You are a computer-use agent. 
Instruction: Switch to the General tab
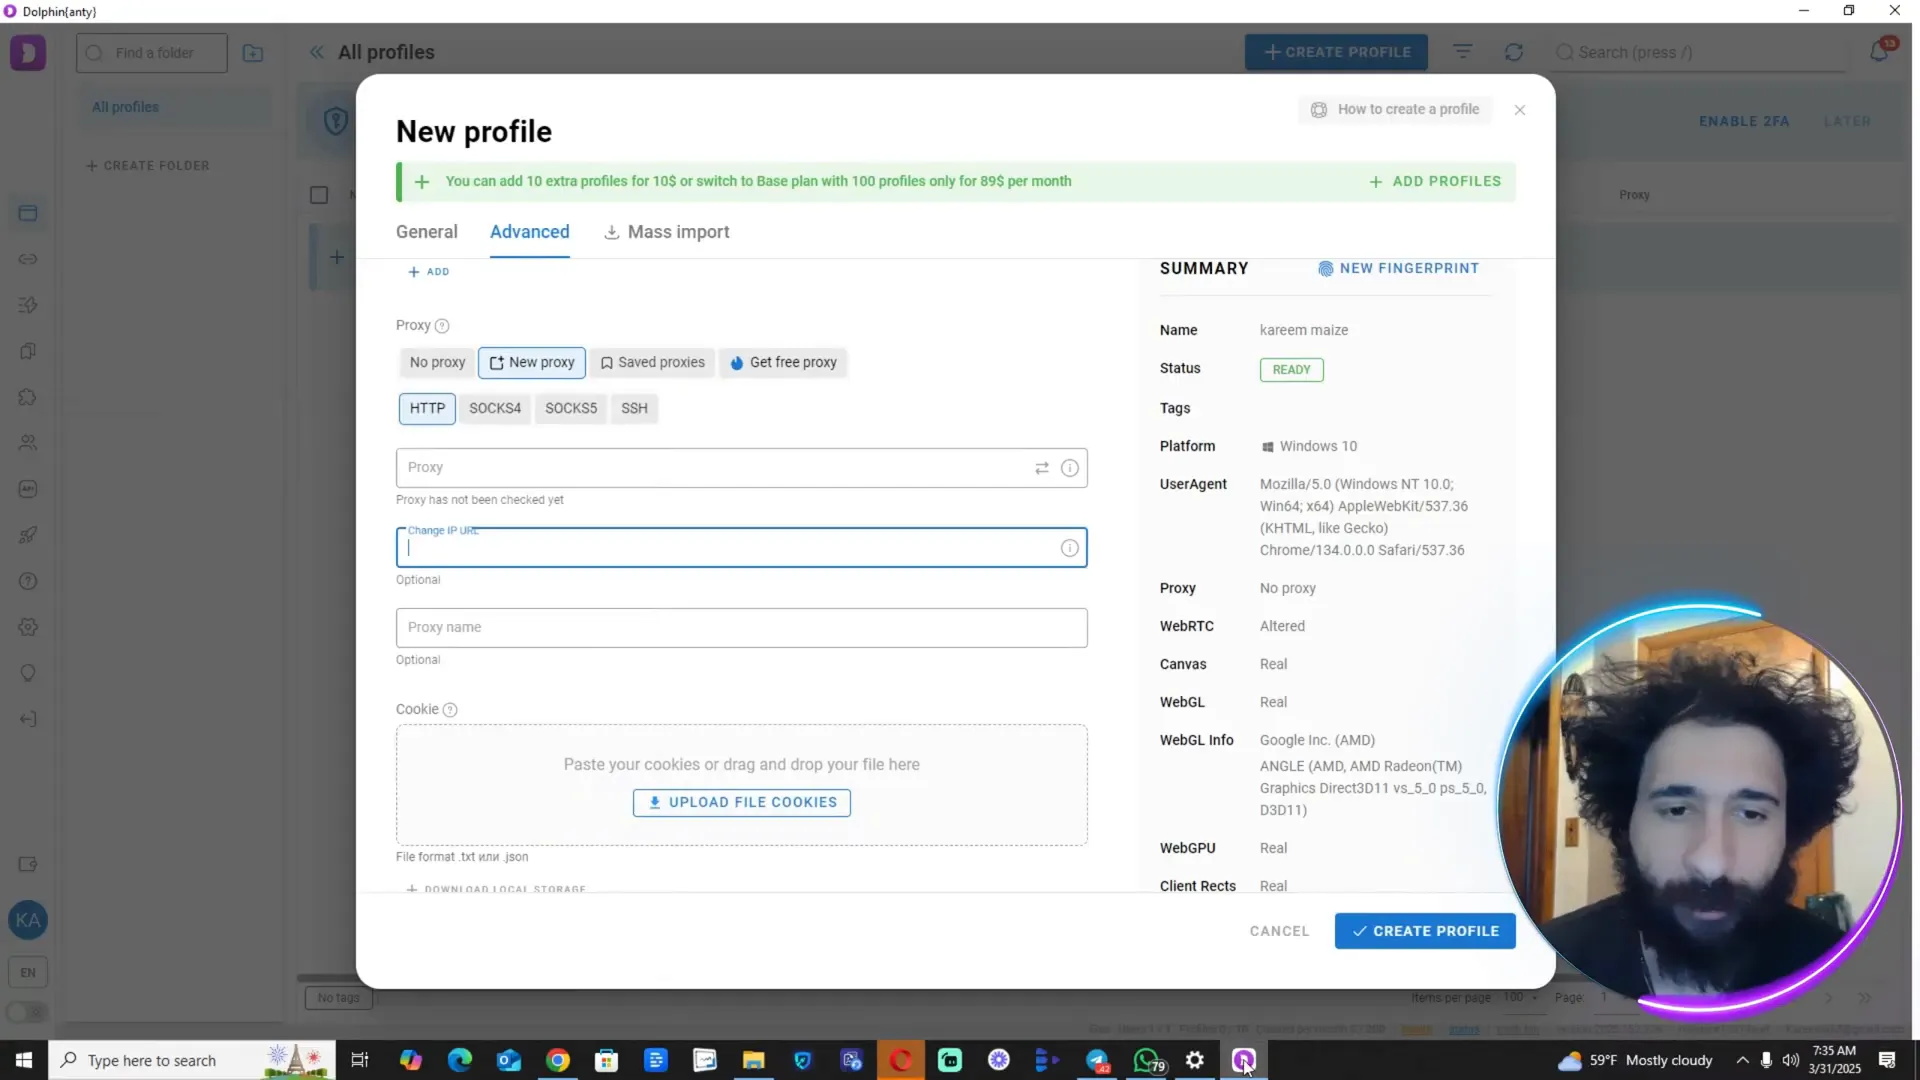pyautogui.click(x=427, y=232)
